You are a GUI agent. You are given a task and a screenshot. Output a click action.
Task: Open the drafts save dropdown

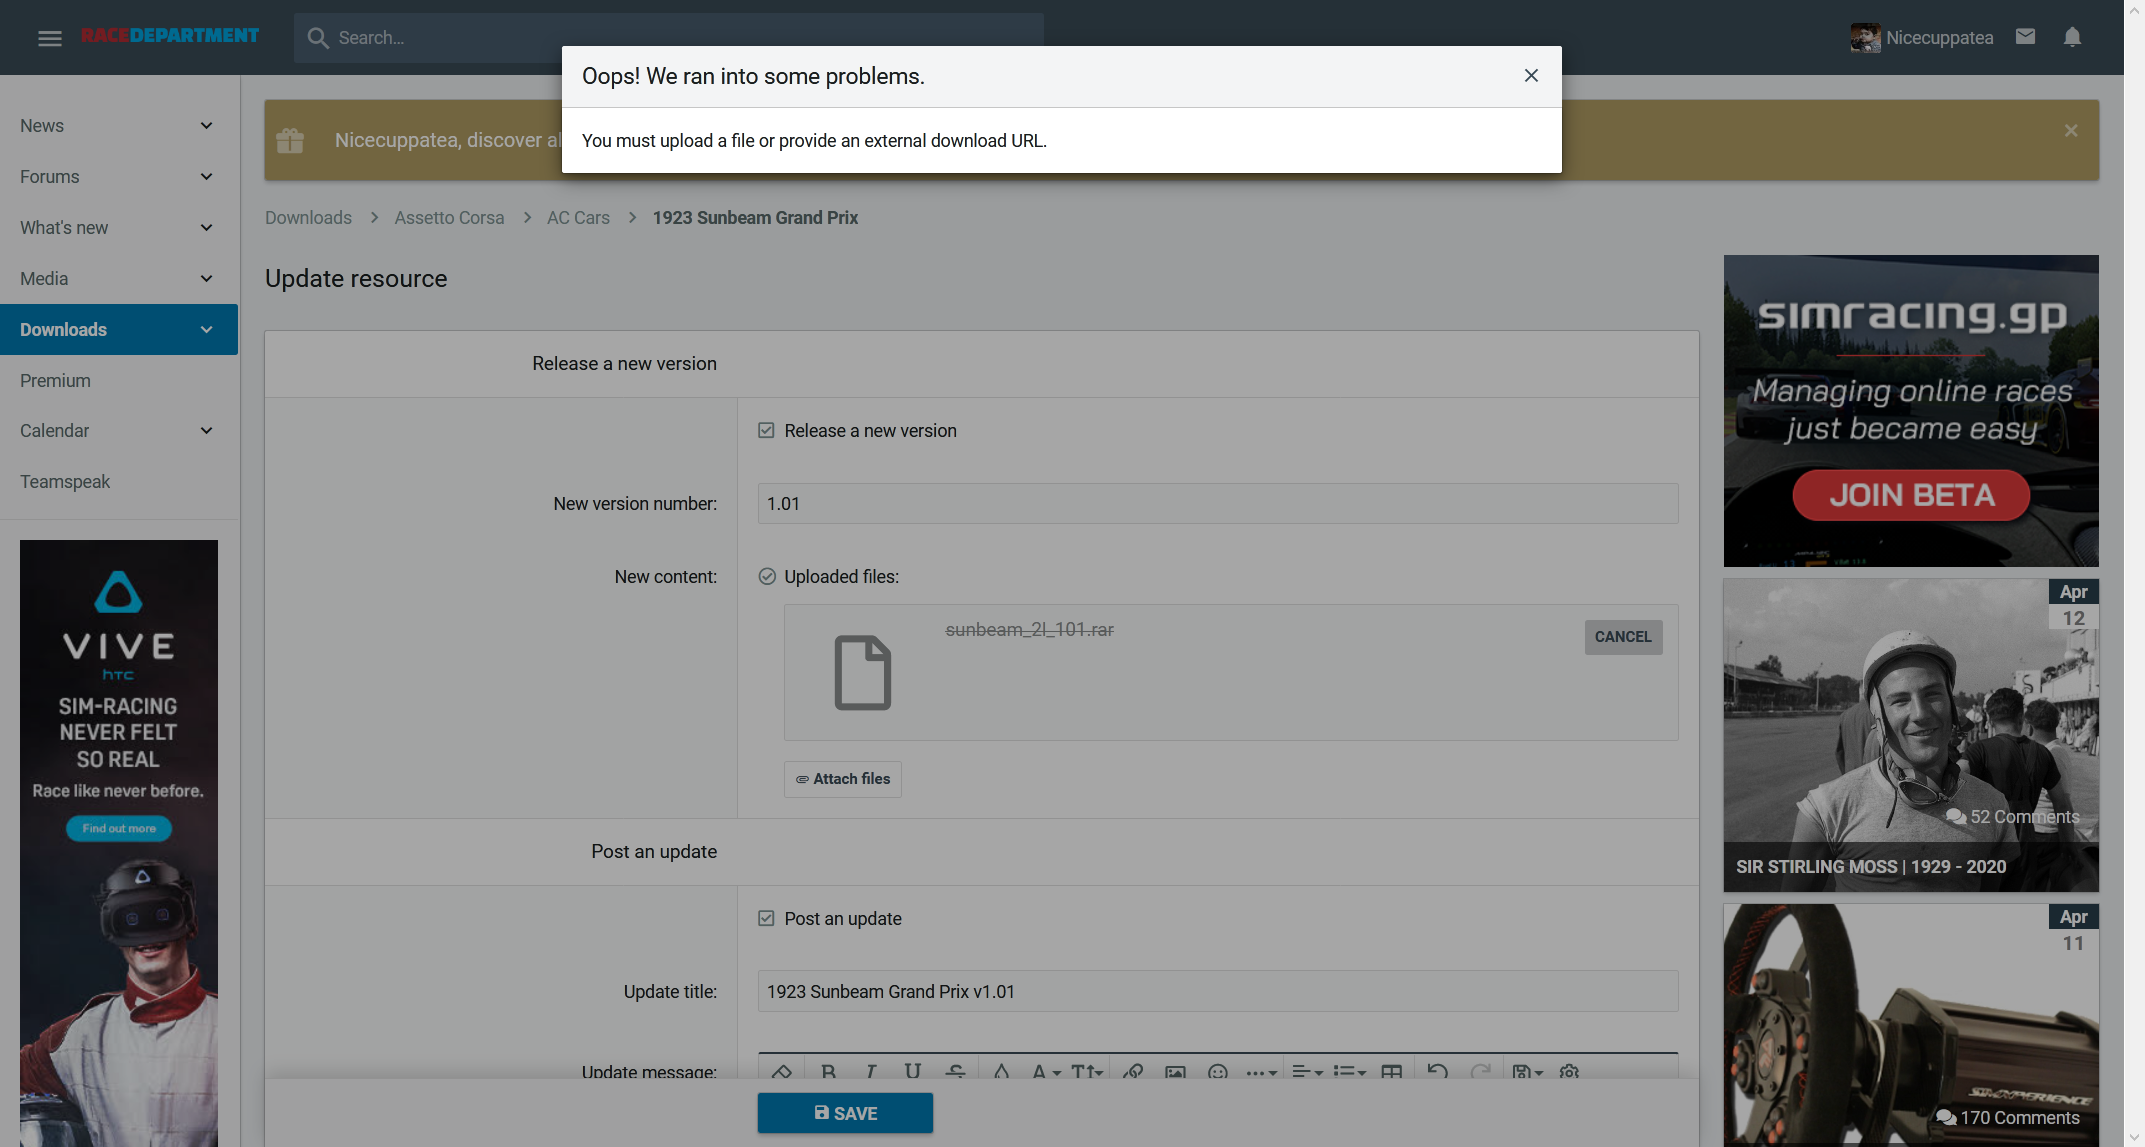coord(1527,1071)
